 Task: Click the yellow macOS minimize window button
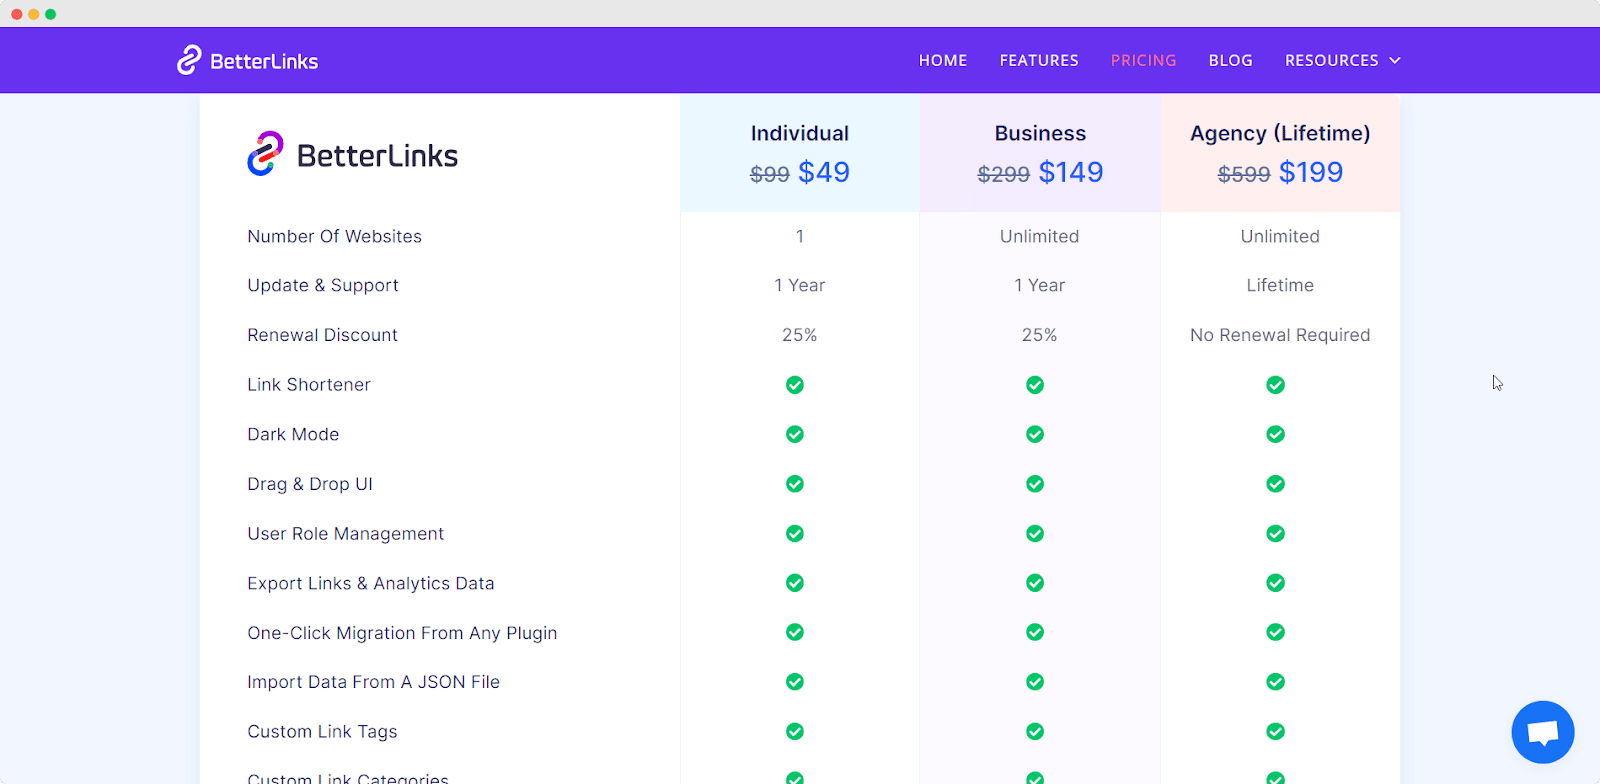[x=34, y=14]
